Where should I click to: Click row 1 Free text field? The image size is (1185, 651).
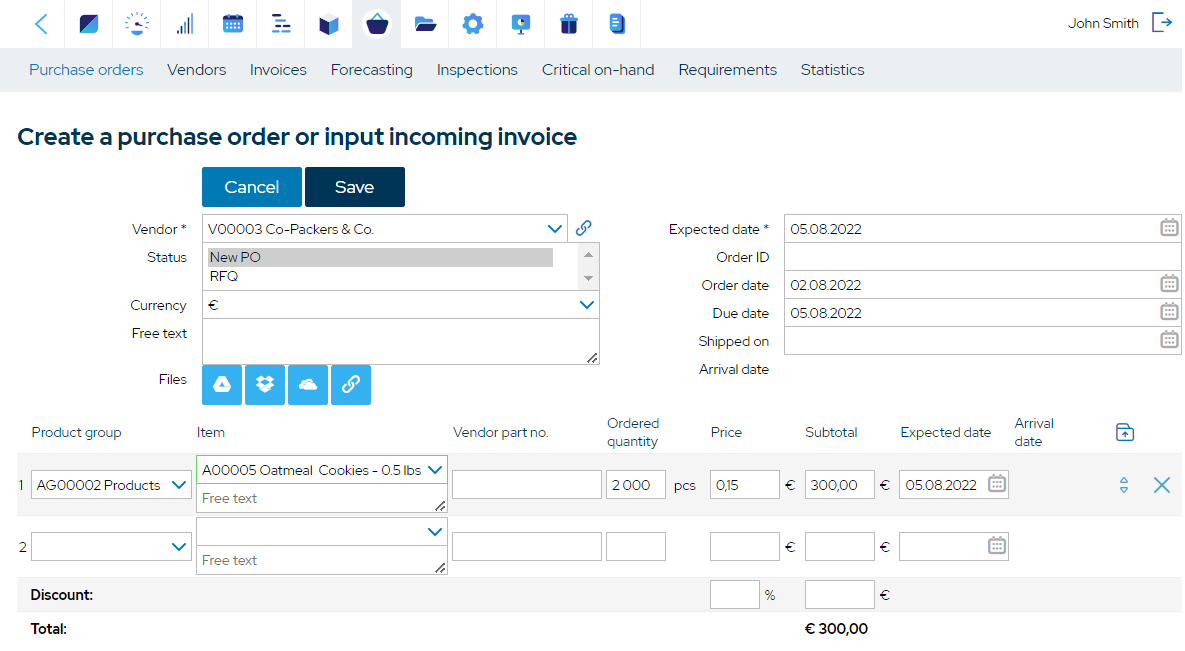(x=322, y=498)
